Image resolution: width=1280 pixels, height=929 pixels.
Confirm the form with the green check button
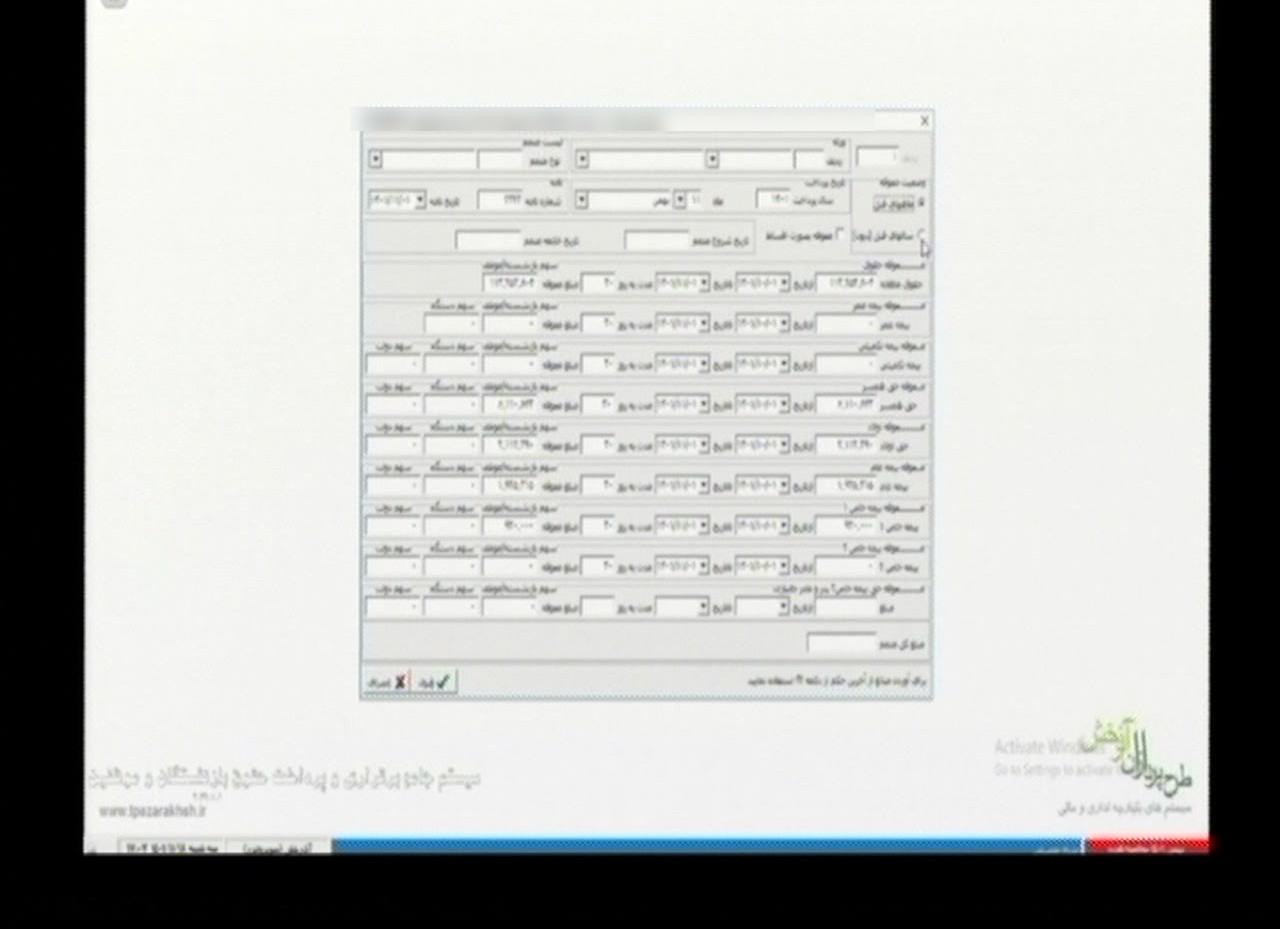[435, 681]
